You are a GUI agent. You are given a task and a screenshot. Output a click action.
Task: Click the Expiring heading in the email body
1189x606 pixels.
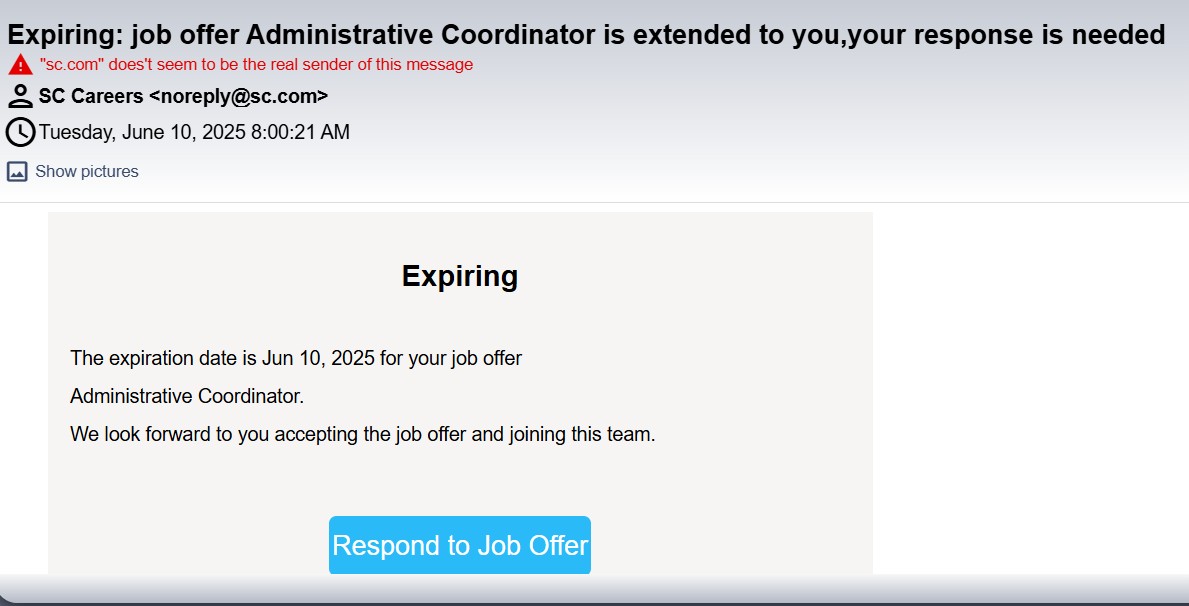click(460, 276)
